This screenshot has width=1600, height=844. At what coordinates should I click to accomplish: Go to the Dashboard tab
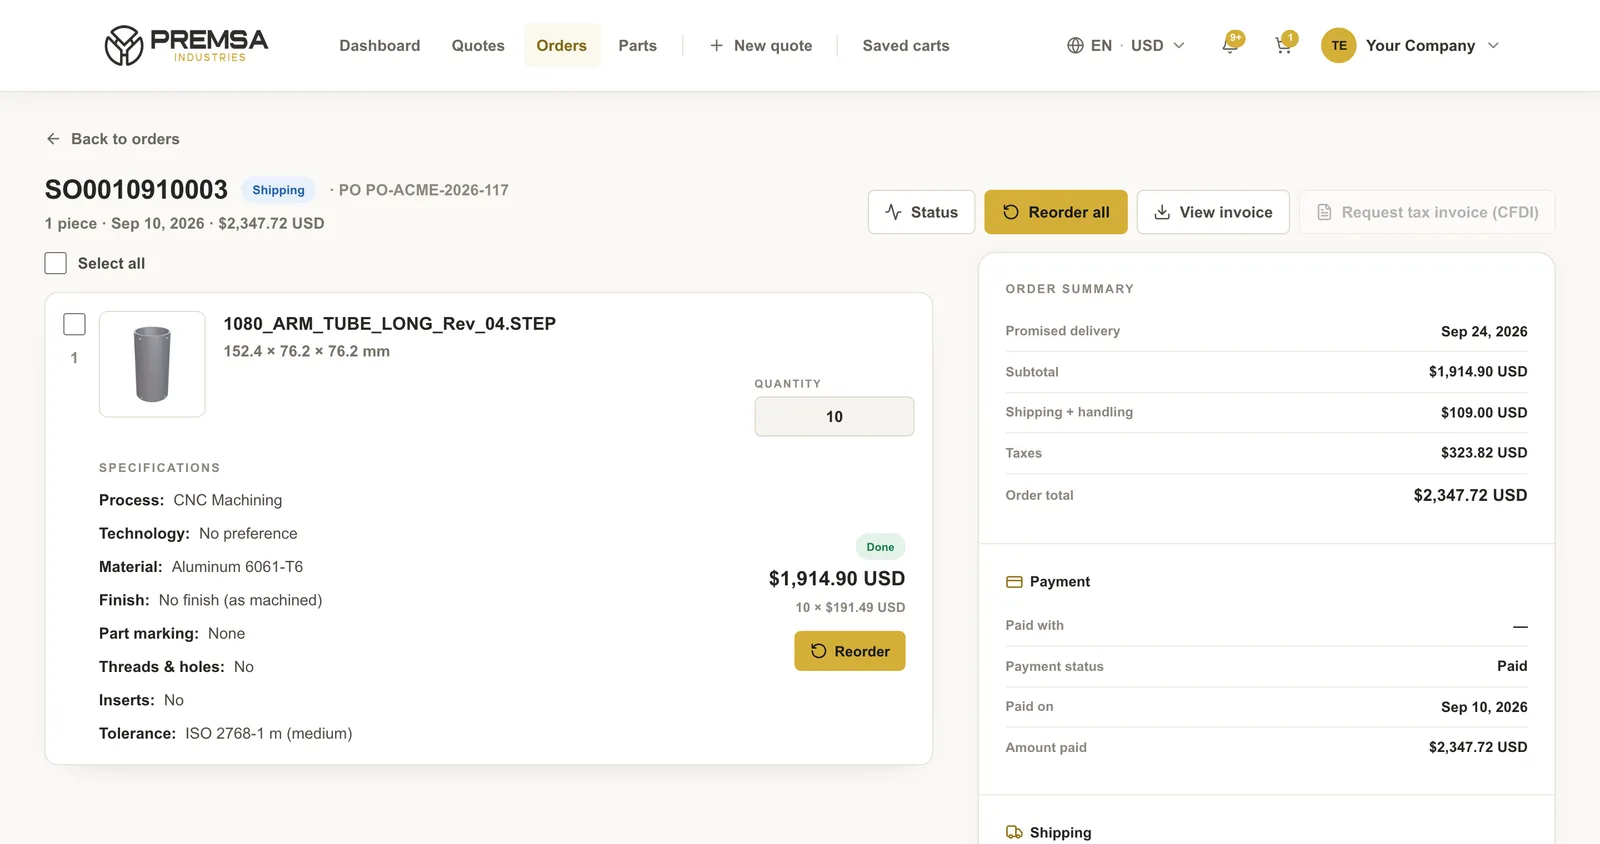click(x=380, y=45)
